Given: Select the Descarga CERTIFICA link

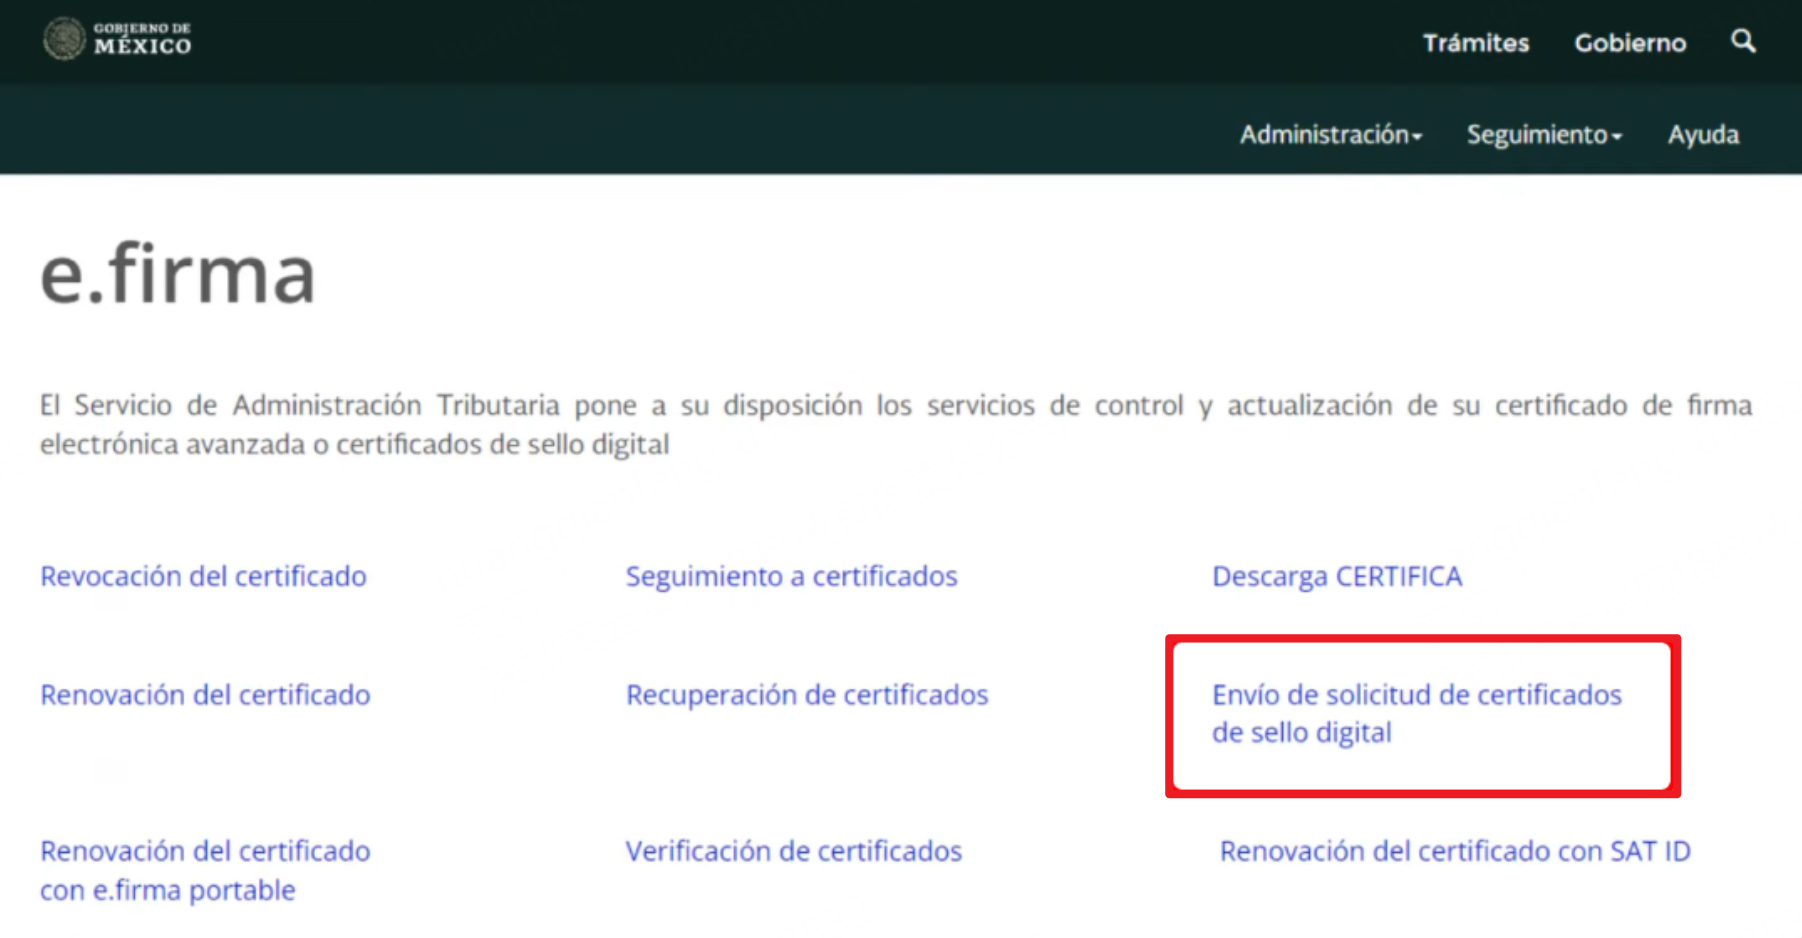Looking at the screenshot, I should coord(1337,576).
